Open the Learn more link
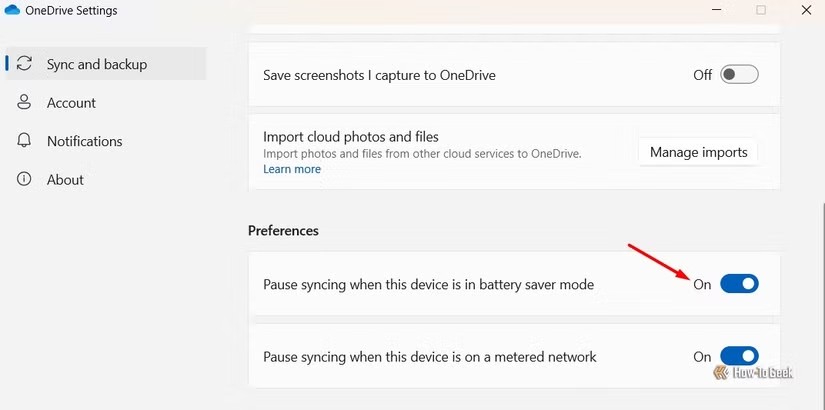825x410 pixels. click(292, 169)
